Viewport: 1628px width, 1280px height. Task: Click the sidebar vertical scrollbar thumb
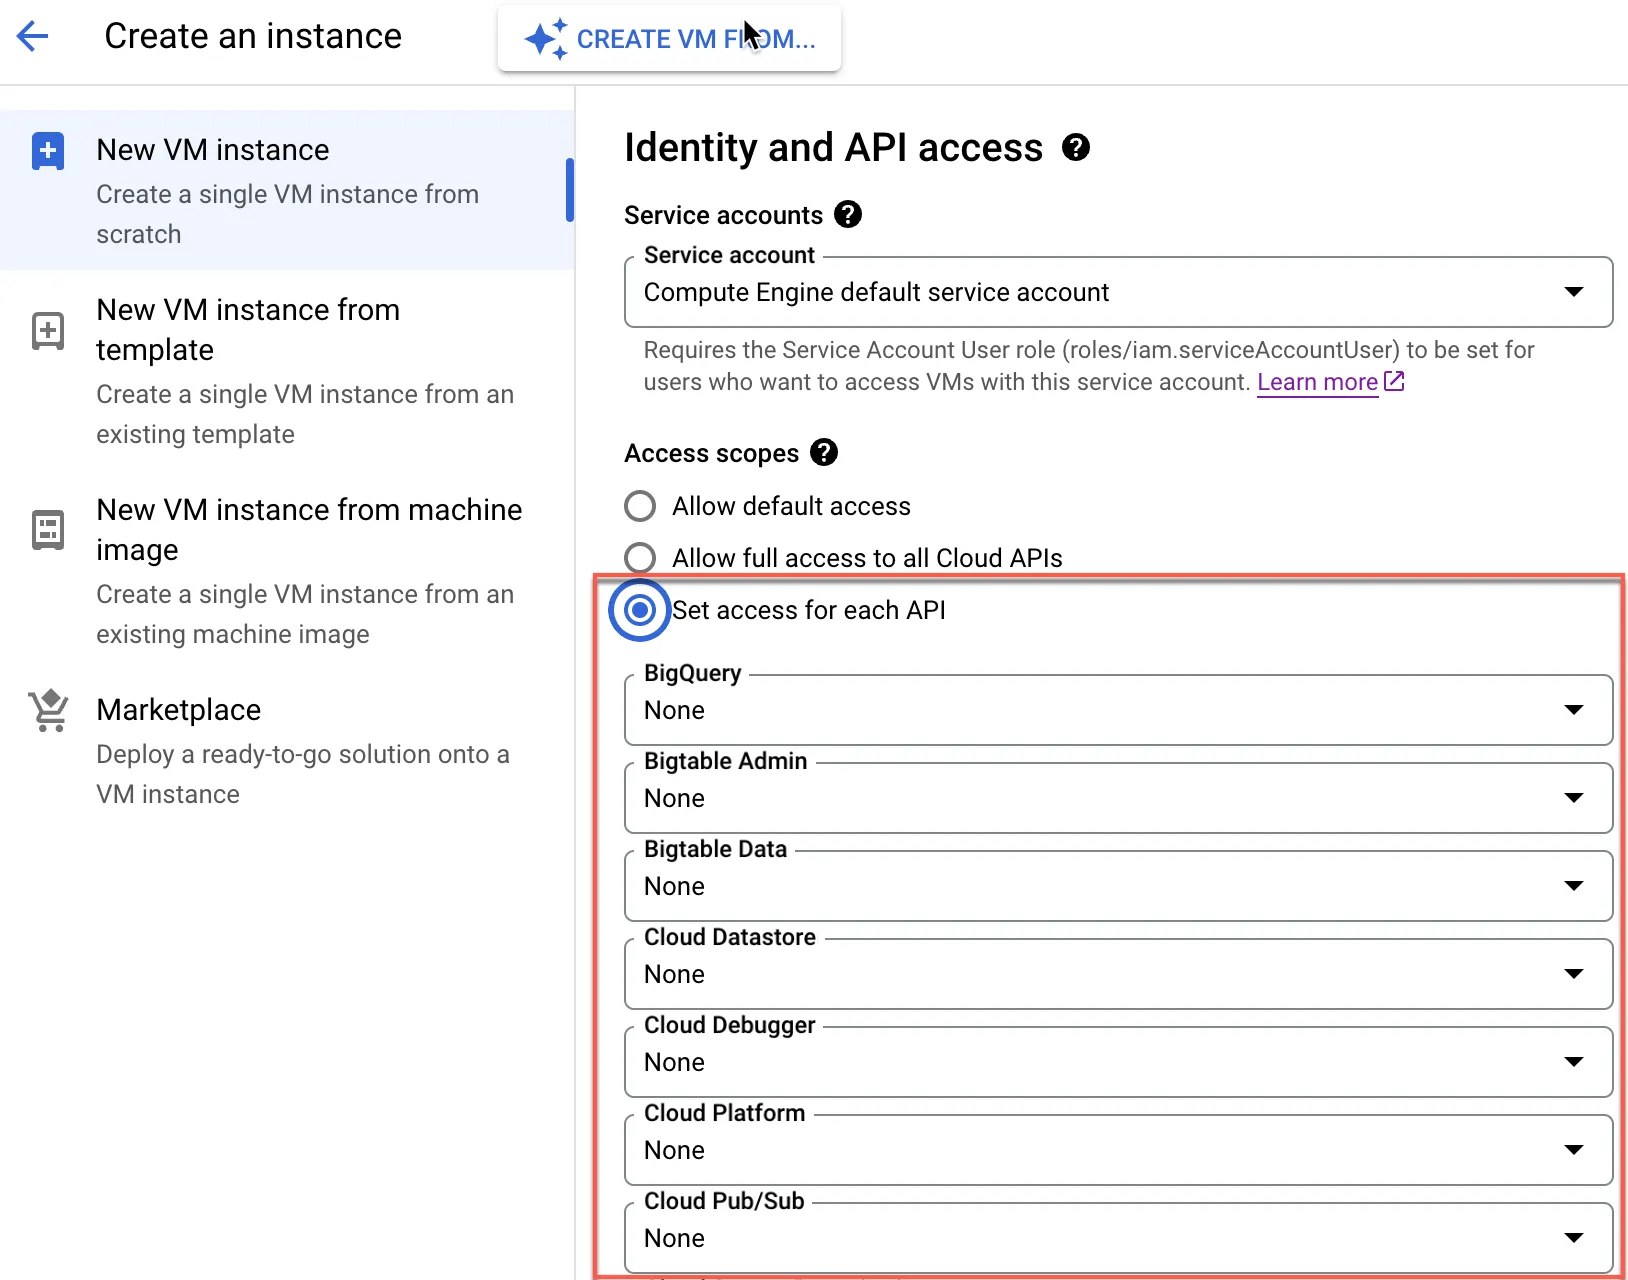click(x=569, y=190)
